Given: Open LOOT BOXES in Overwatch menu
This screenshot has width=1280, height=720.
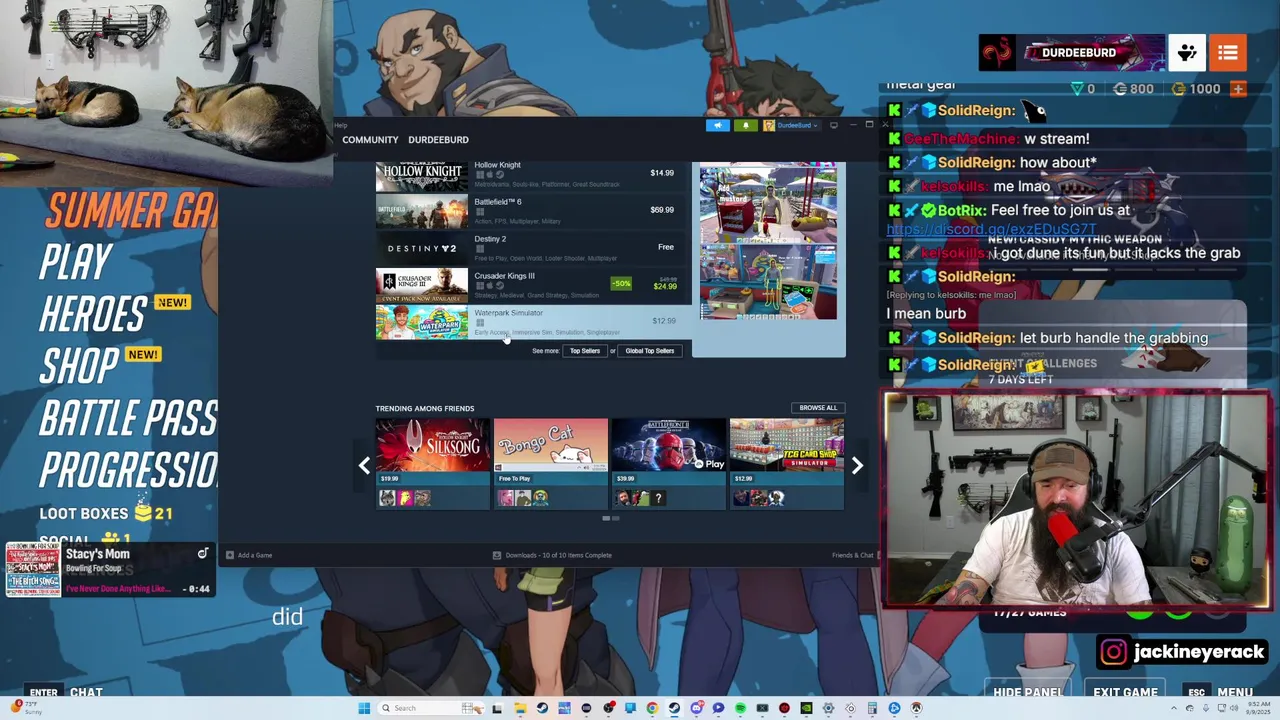Looking at the screenshot, I should 106,514.
